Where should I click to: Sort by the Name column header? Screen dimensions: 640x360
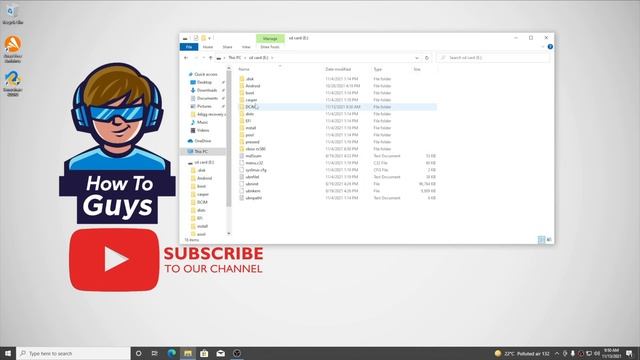click(244, 69)
